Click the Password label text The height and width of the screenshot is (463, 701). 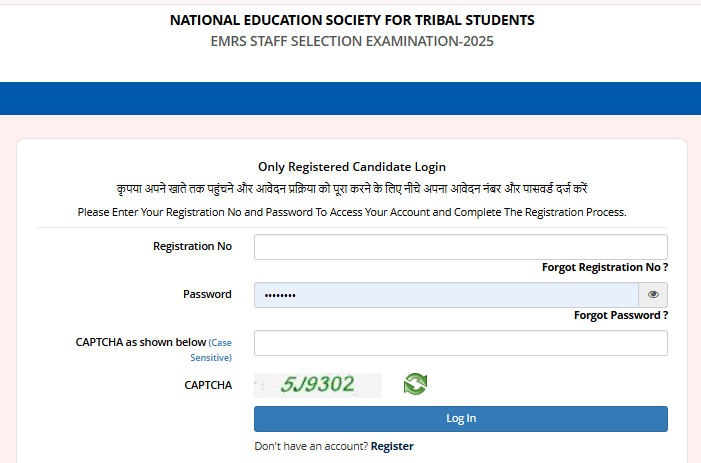coord(207,294)
